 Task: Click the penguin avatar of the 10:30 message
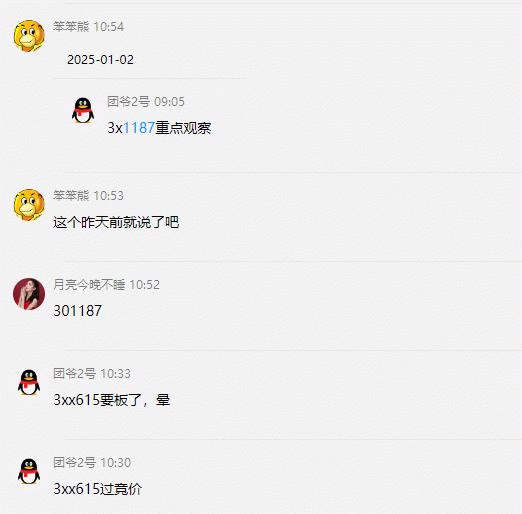coord(29,471)
